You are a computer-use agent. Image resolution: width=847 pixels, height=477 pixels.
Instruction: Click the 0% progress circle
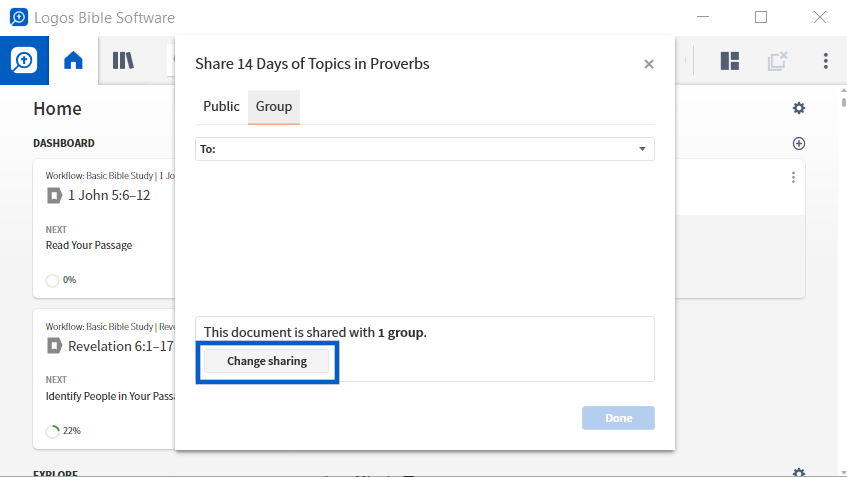[52, 280]
